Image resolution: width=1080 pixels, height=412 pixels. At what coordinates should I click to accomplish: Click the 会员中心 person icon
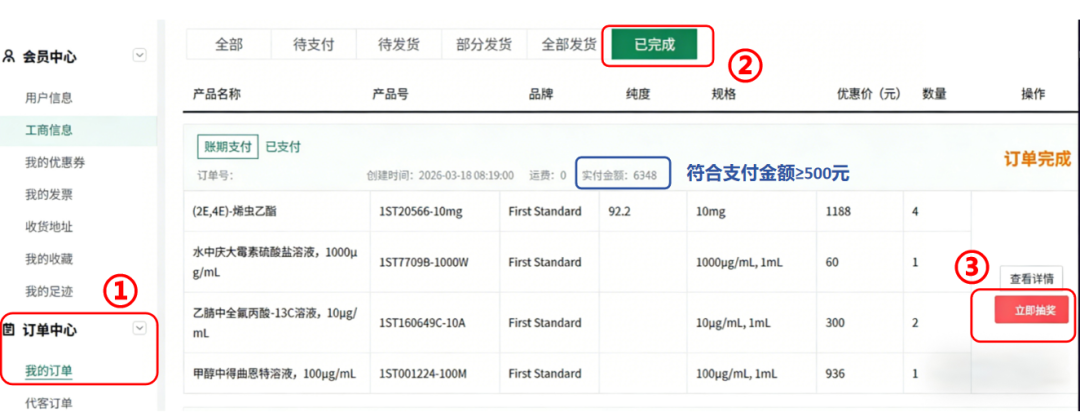[9, 56]
